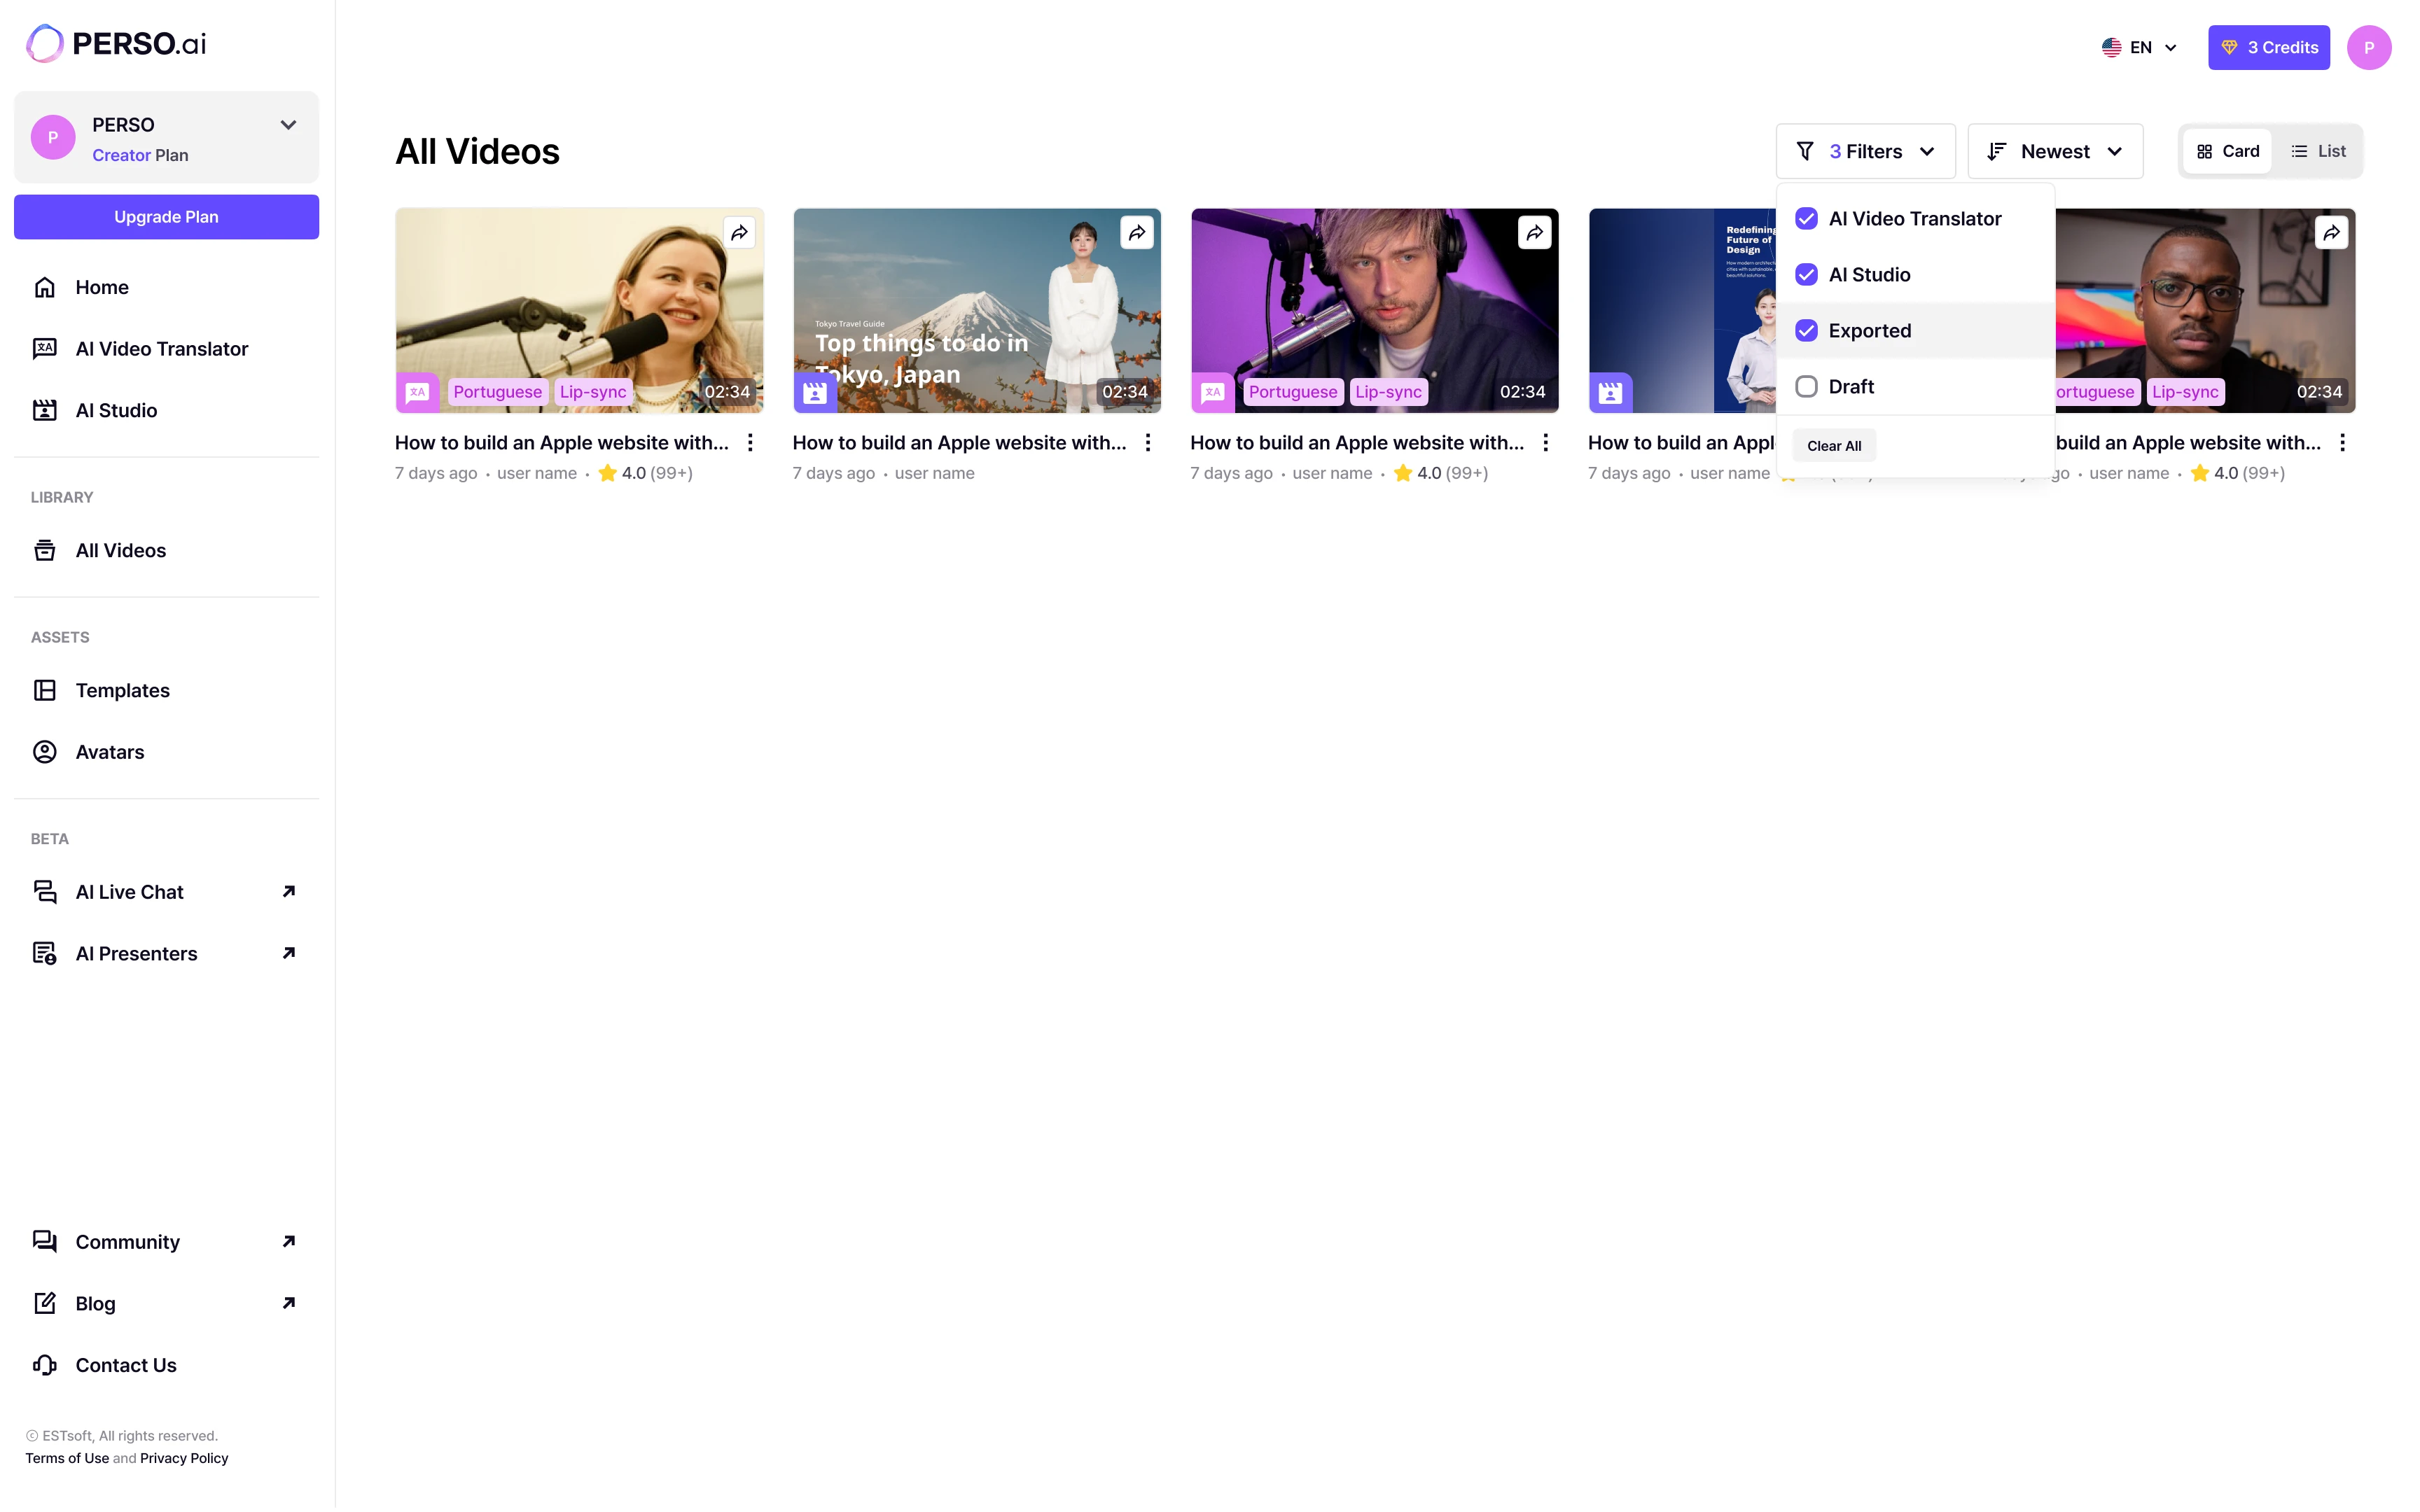Viewport: 2420px width, 1512px height.
Task: Click the Contact Us headset icon
Action: pos(45,1365)
